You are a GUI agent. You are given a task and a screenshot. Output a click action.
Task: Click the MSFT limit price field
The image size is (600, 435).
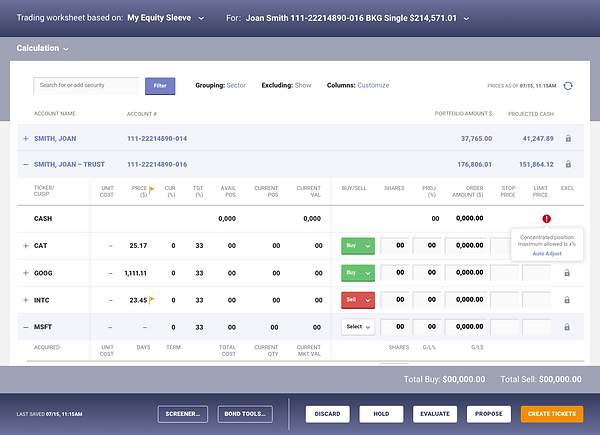click(536, 327)
